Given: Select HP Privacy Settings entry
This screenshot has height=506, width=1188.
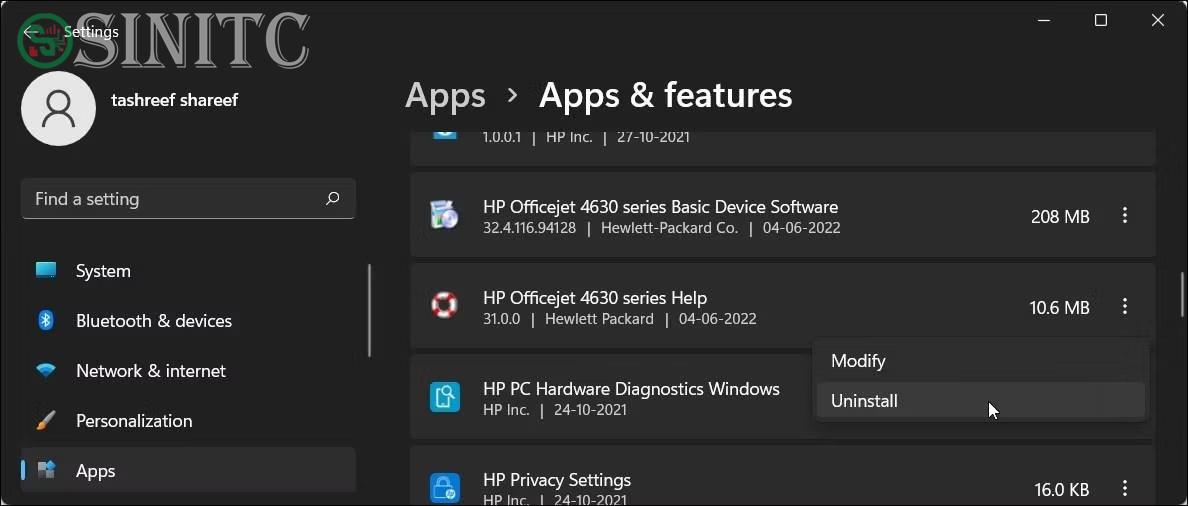Looking at the screenshot, I should tap(783, 476).
